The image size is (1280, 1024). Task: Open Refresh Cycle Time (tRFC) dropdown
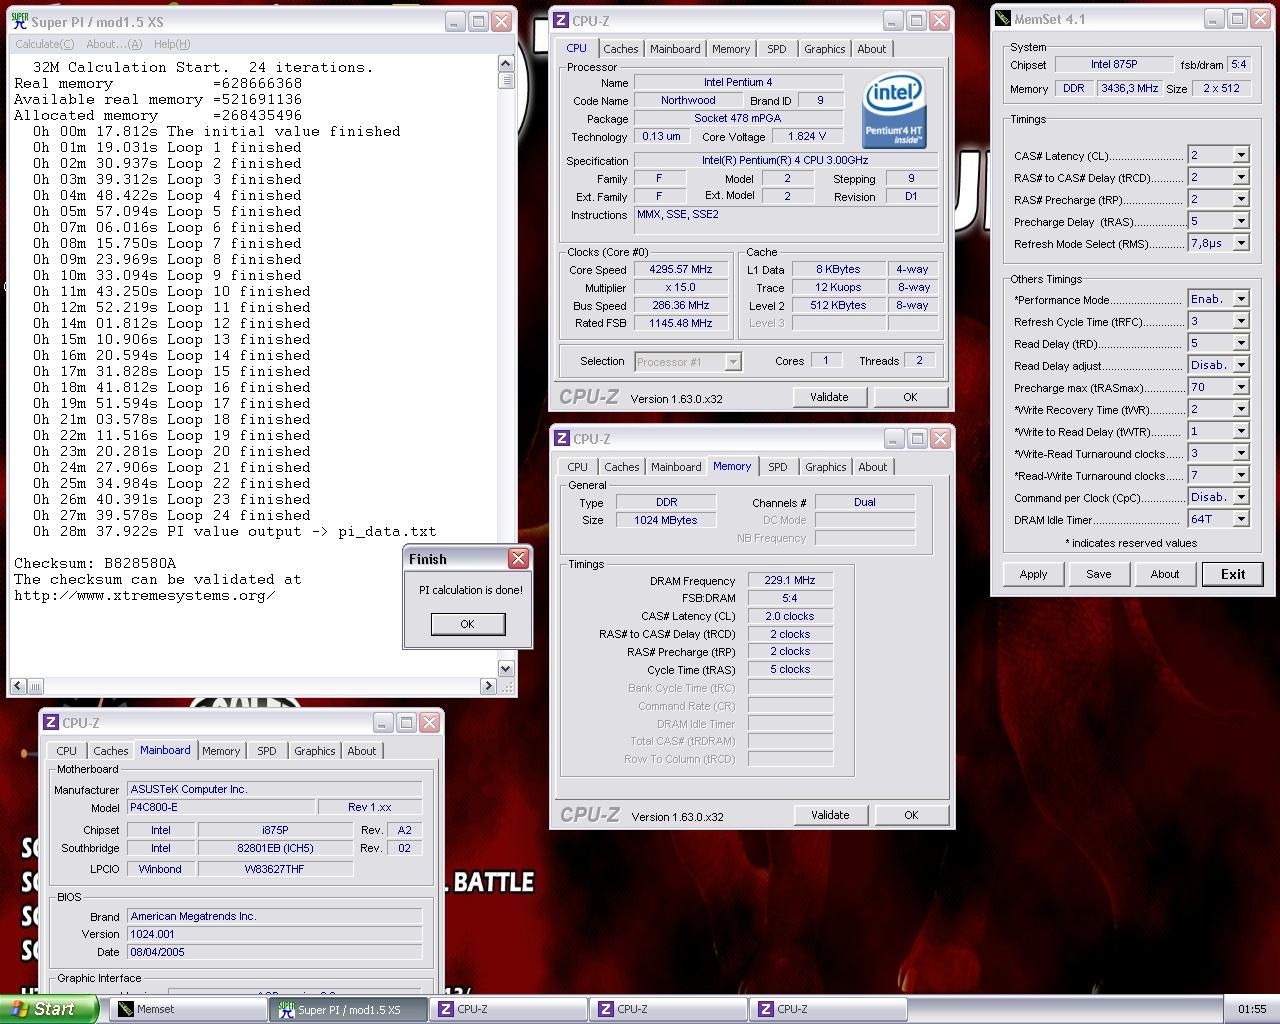point(1240,321)
